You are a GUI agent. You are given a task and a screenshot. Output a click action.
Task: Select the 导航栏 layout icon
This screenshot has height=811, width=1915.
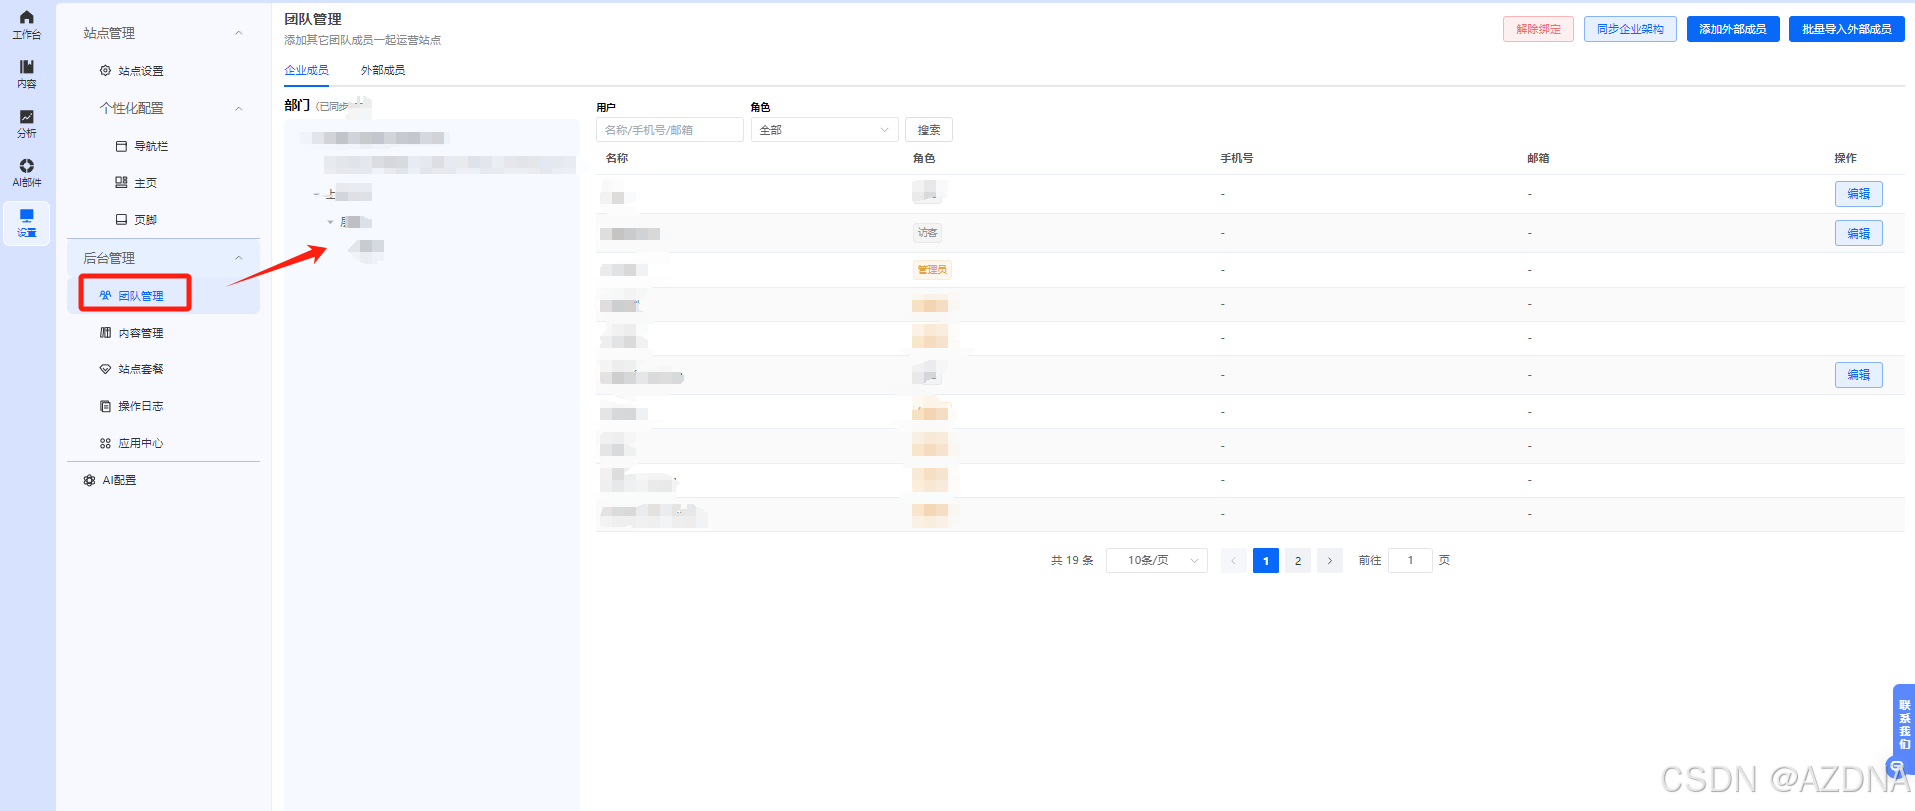121,146
